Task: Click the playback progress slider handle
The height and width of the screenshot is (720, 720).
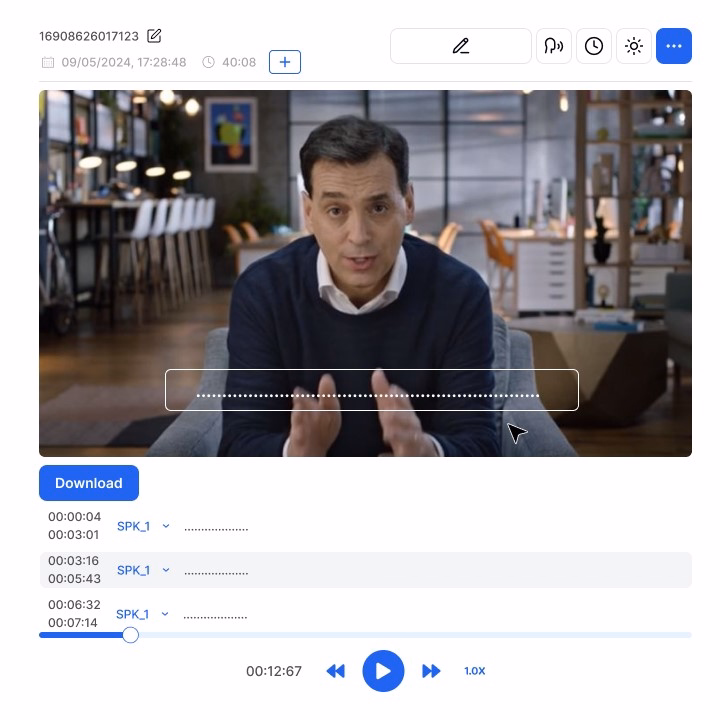Action: click(130, 635)
